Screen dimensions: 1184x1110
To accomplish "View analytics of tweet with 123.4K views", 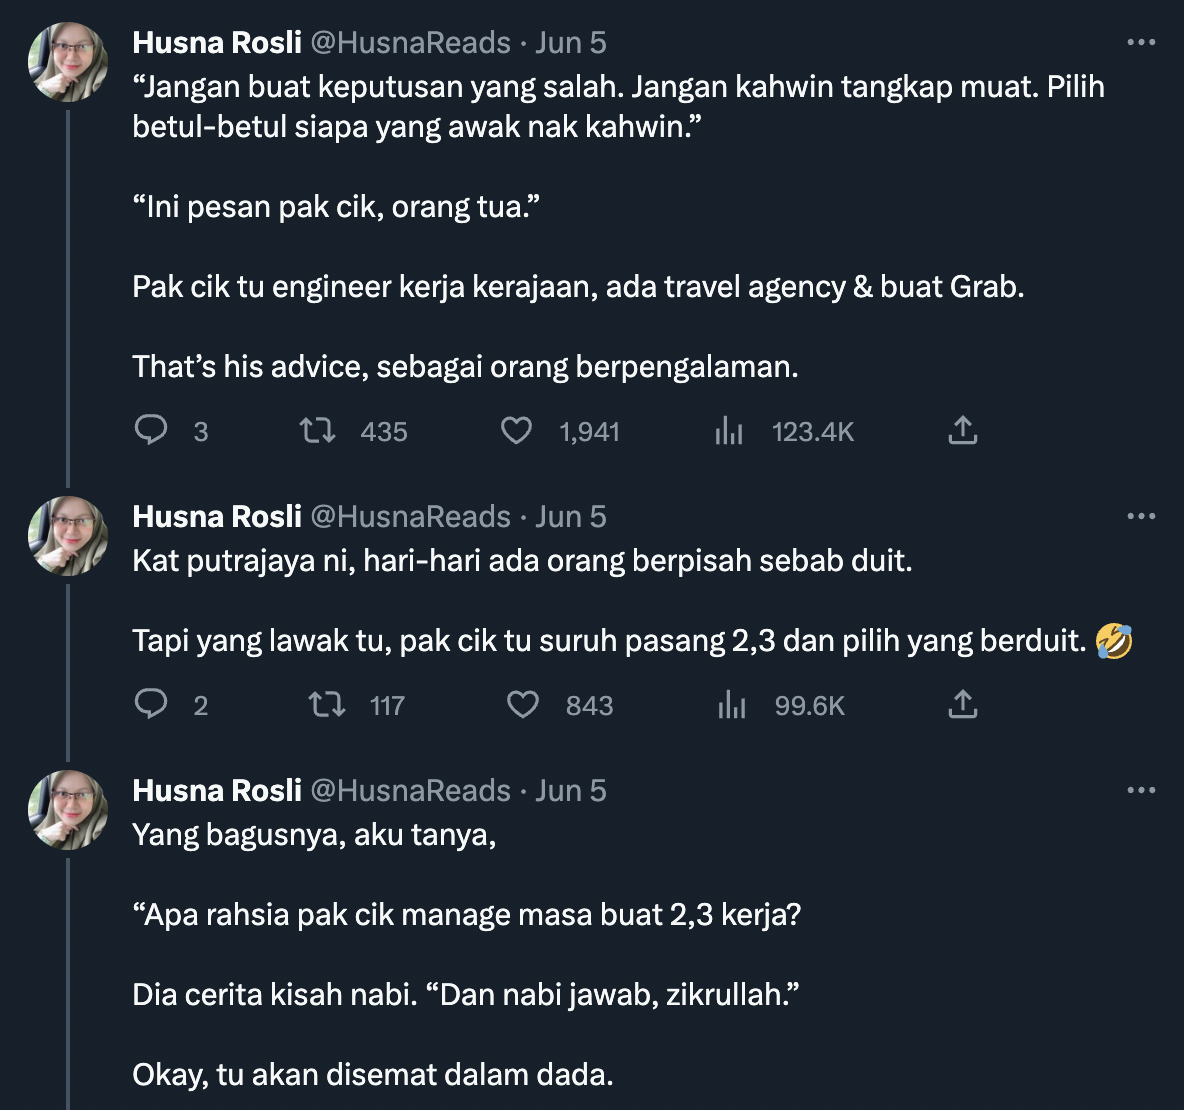I will point(729,431).
